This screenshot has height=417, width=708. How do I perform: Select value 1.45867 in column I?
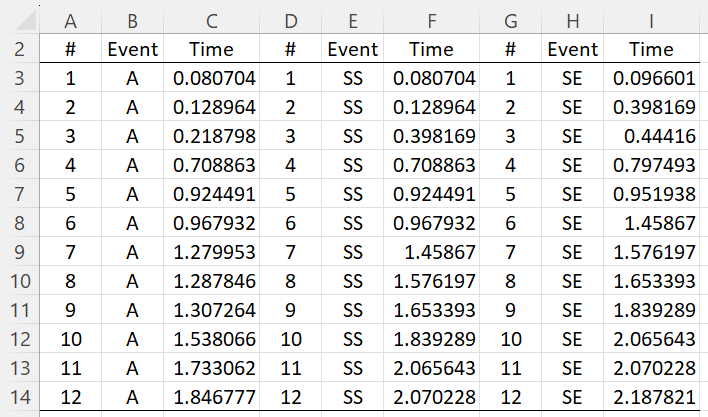click(652, 223)
